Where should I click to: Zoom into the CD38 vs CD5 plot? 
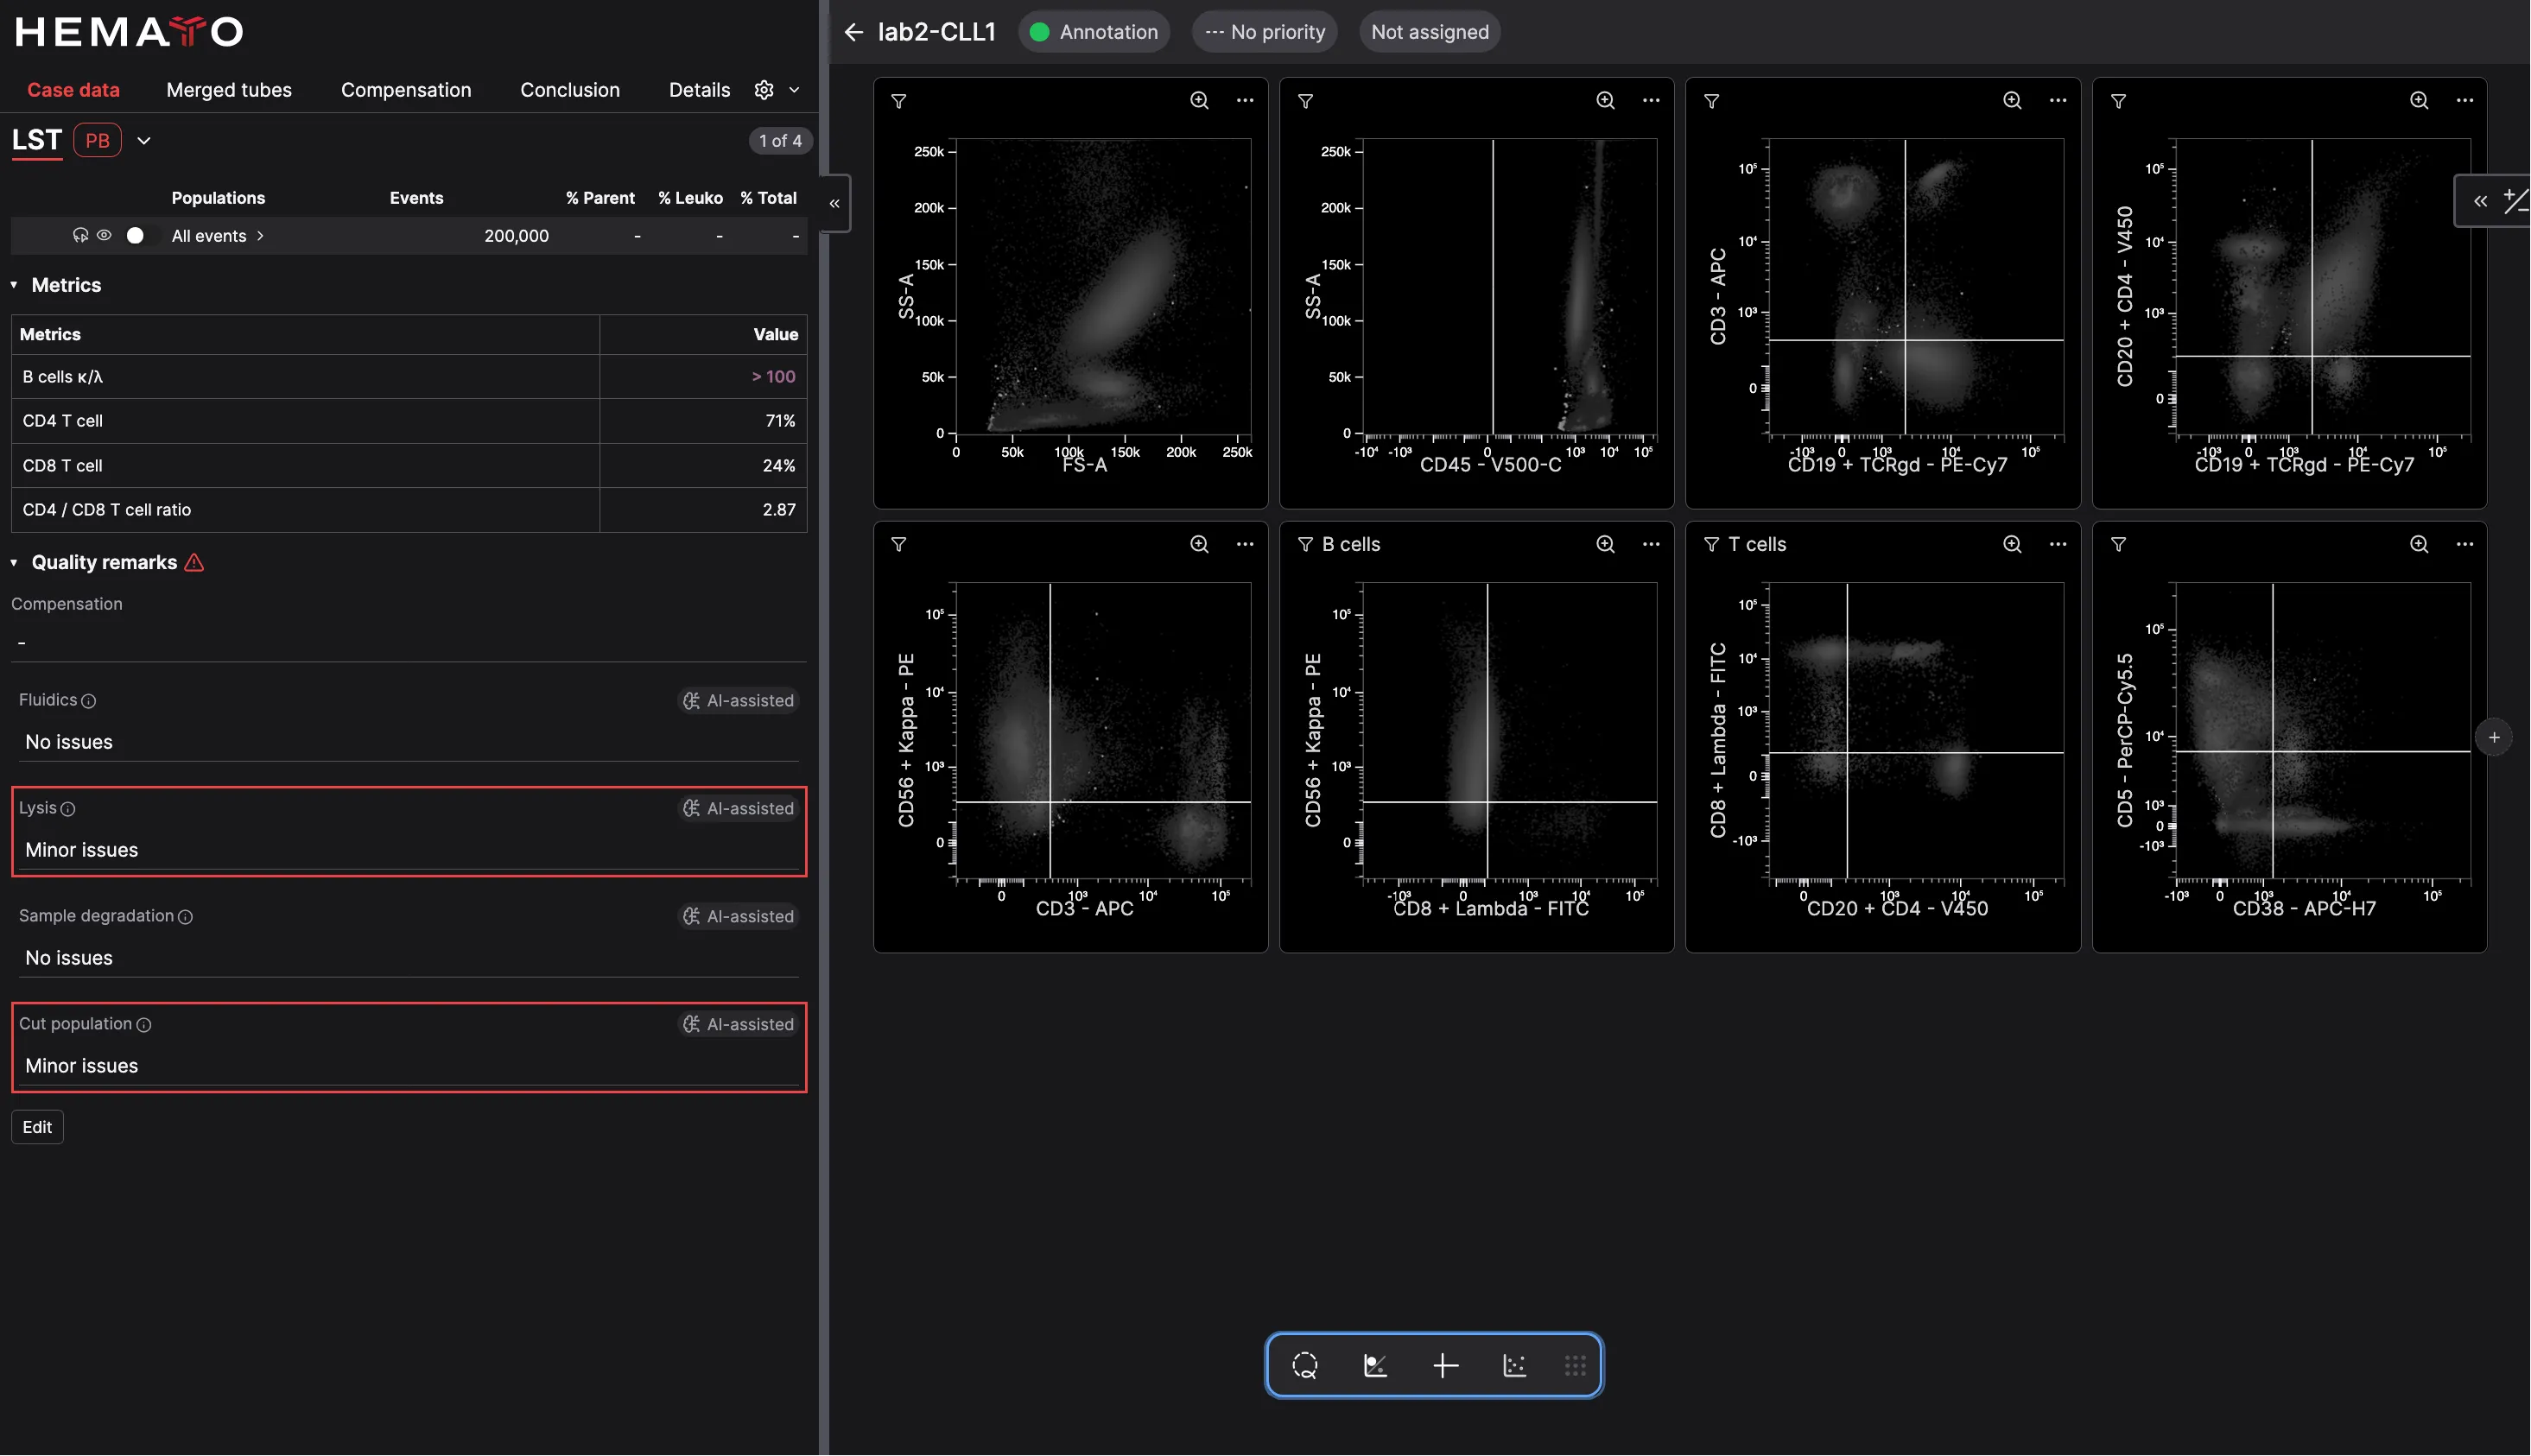tap(2419, 544)
